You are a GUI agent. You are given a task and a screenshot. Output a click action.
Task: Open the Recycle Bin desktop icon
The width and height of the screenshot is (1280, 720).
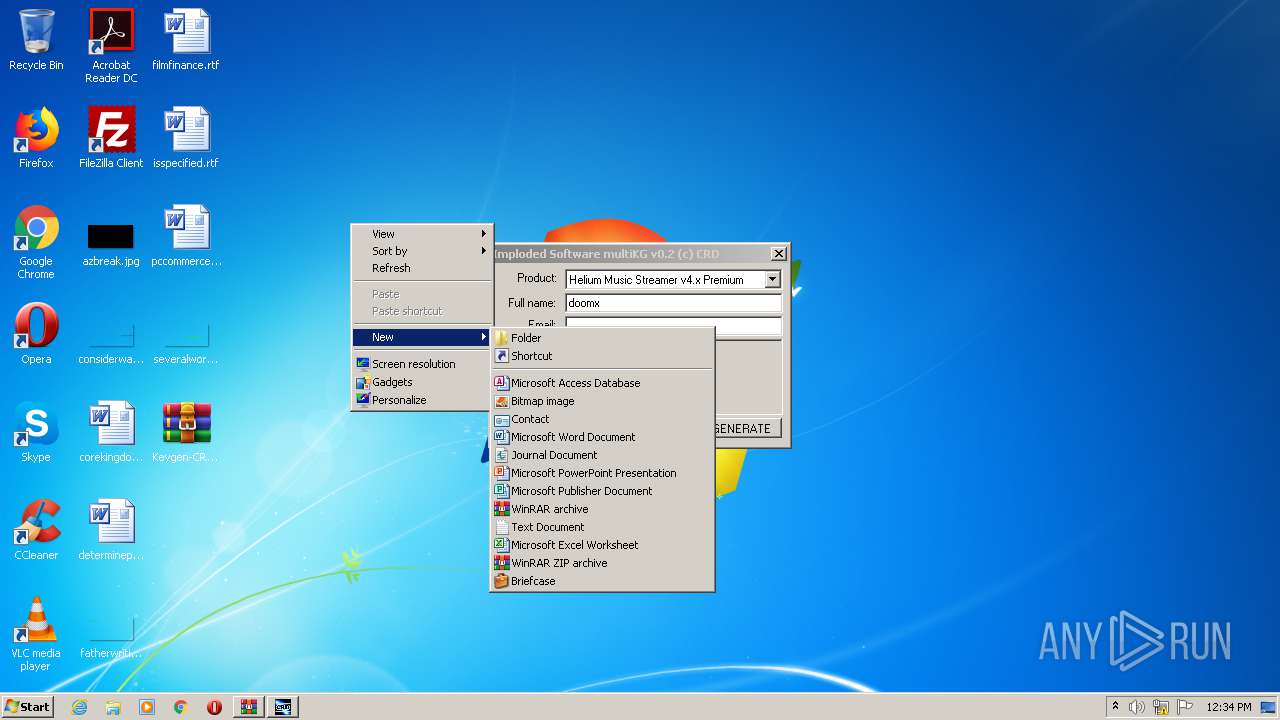click(x=36, y=40)
